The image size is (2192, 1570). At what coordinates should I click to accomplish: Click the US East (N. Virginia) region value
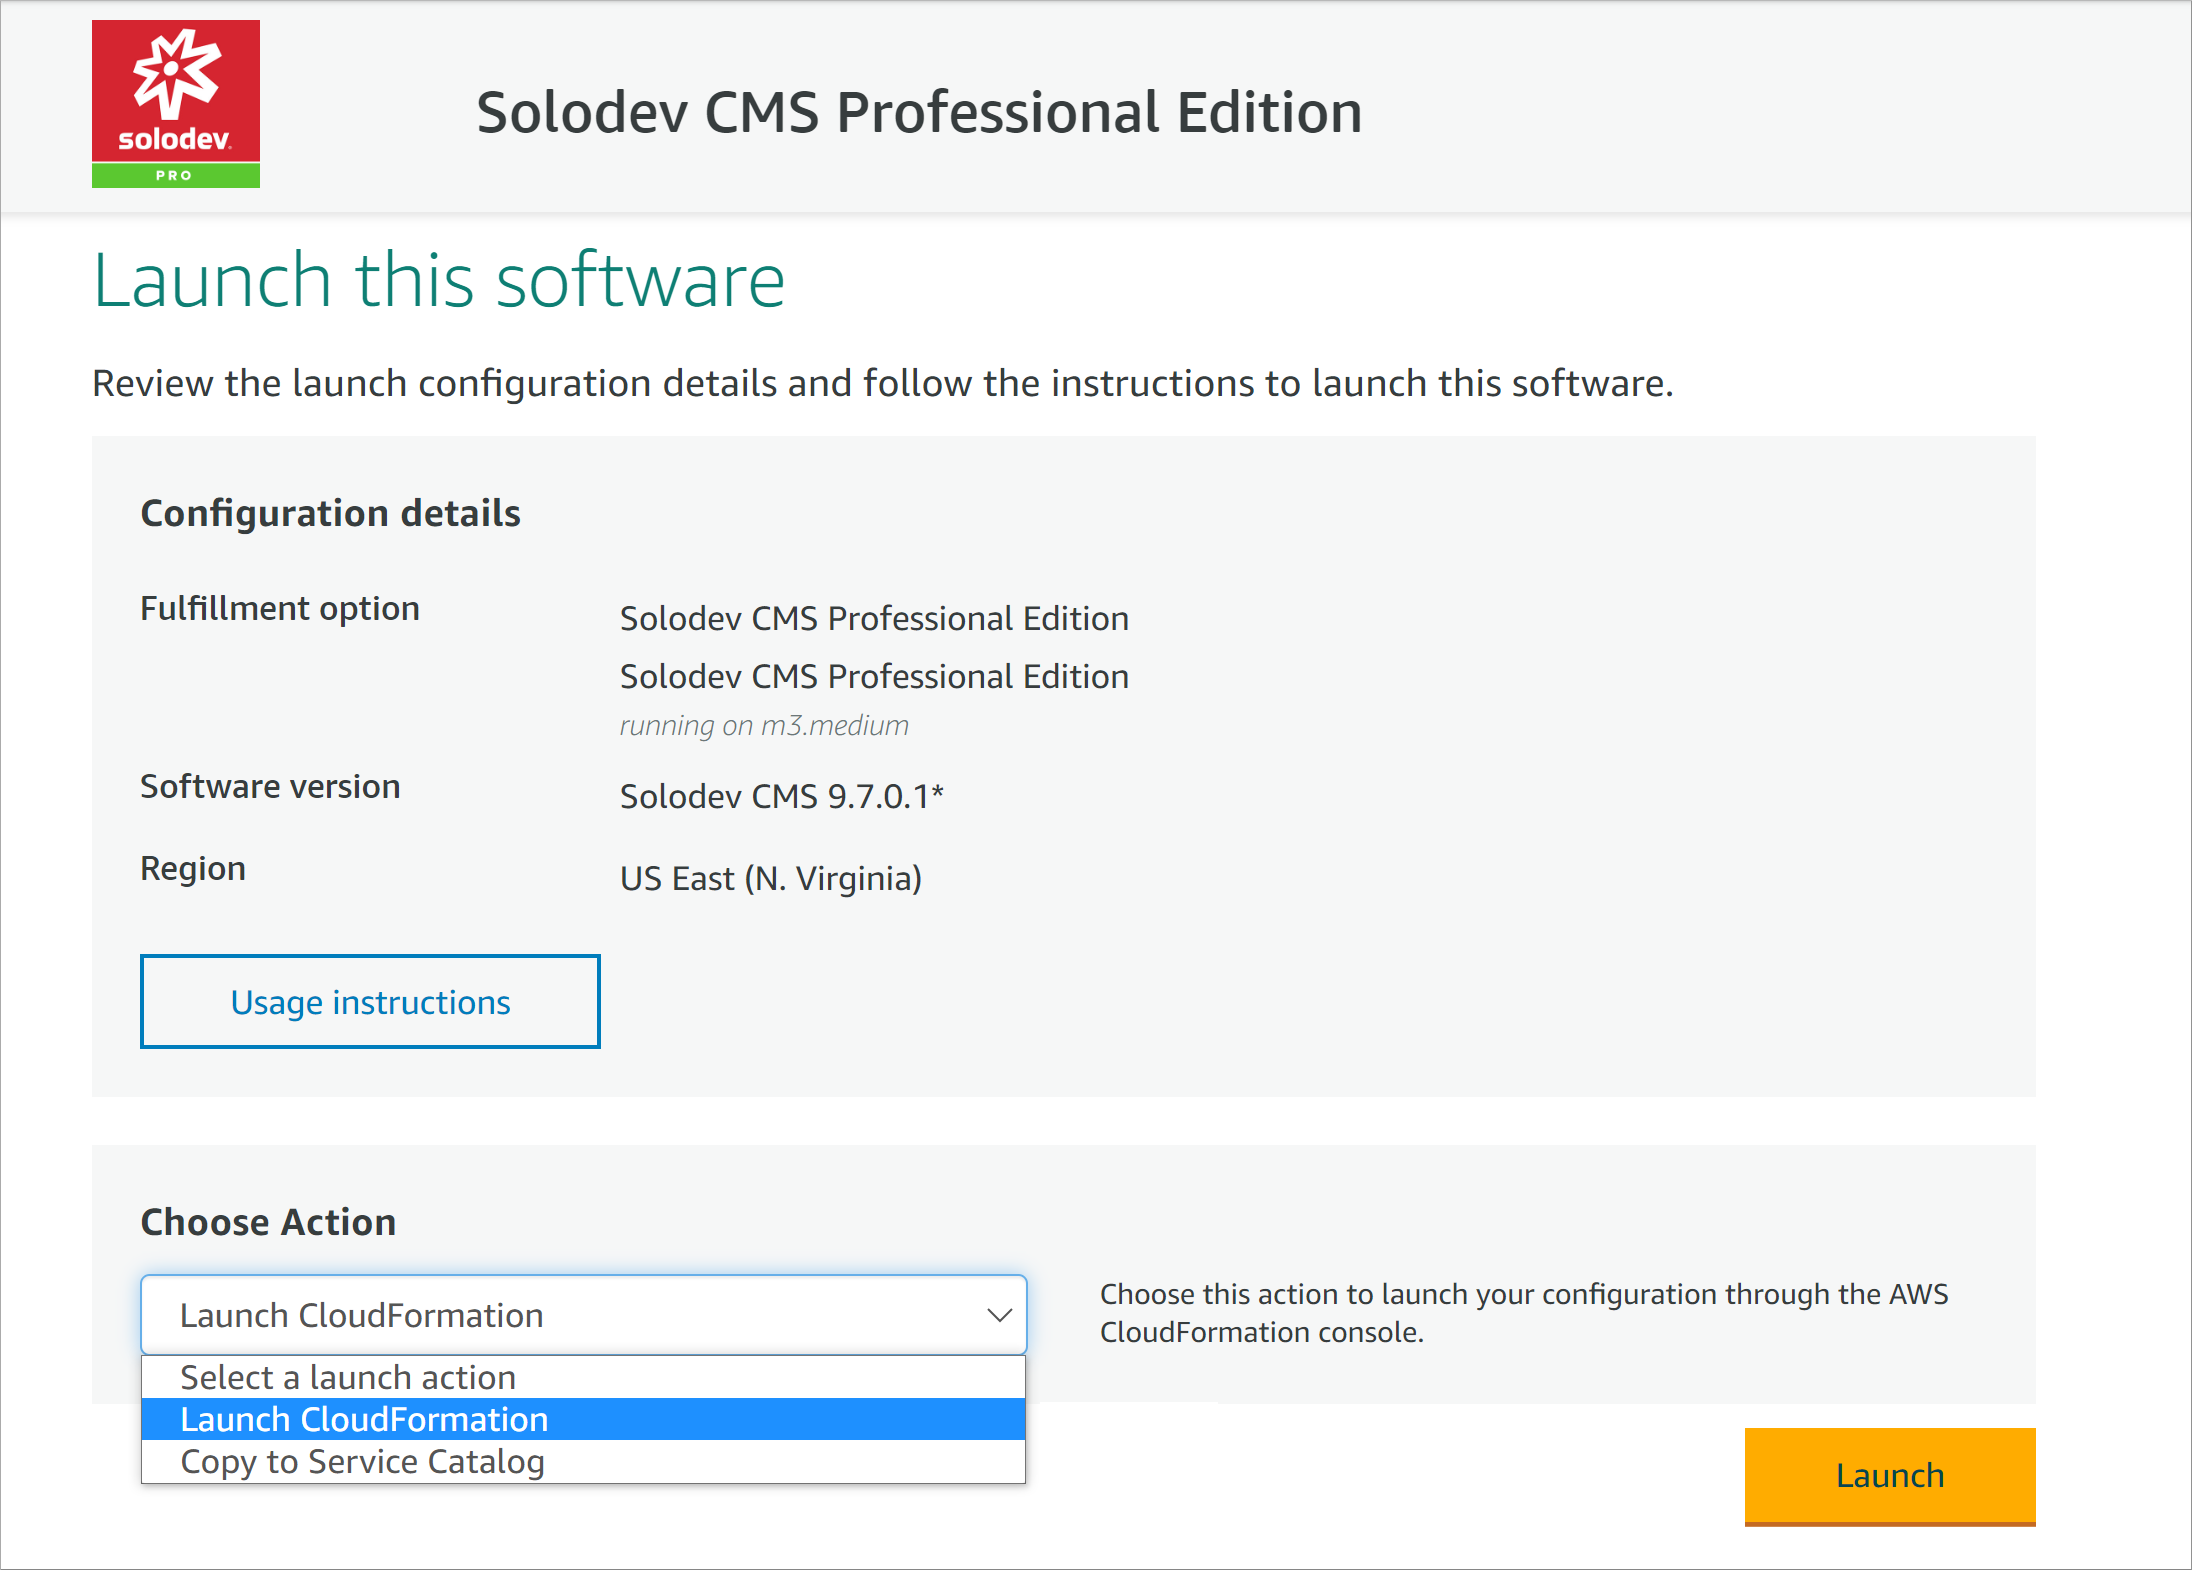(x=771, y=878)
